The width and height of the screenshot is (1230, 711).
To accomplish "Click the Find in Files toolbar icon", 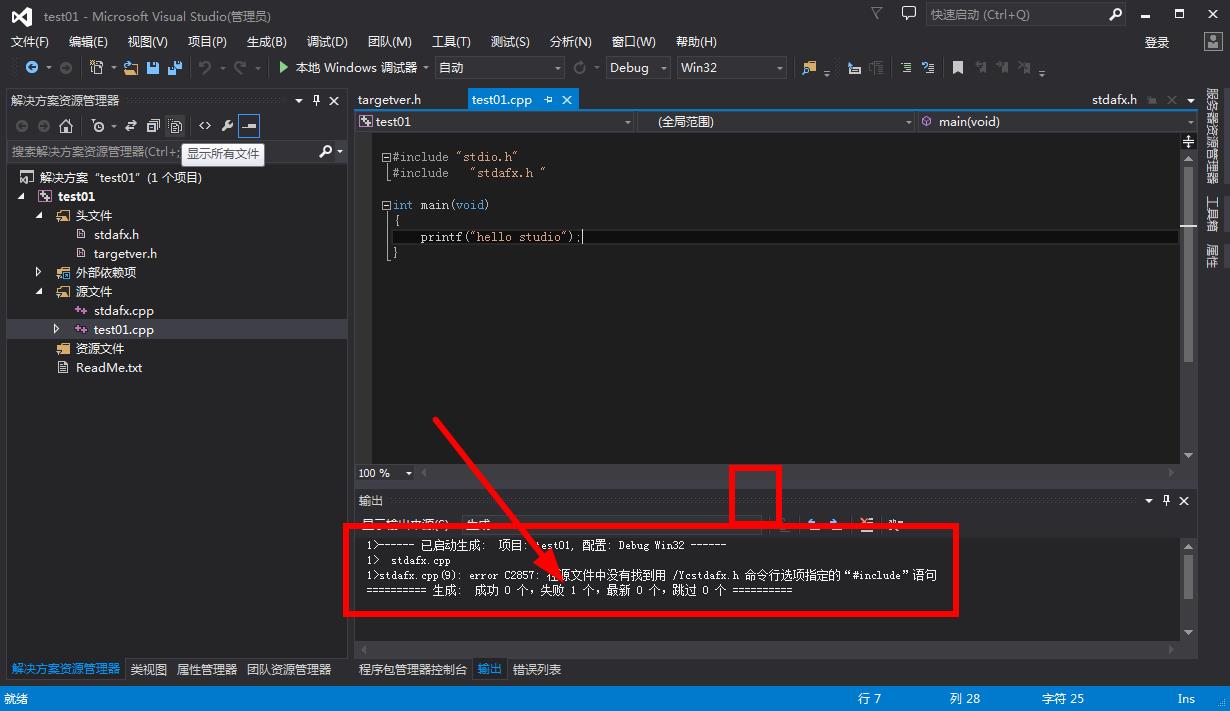I will [808, 67].
